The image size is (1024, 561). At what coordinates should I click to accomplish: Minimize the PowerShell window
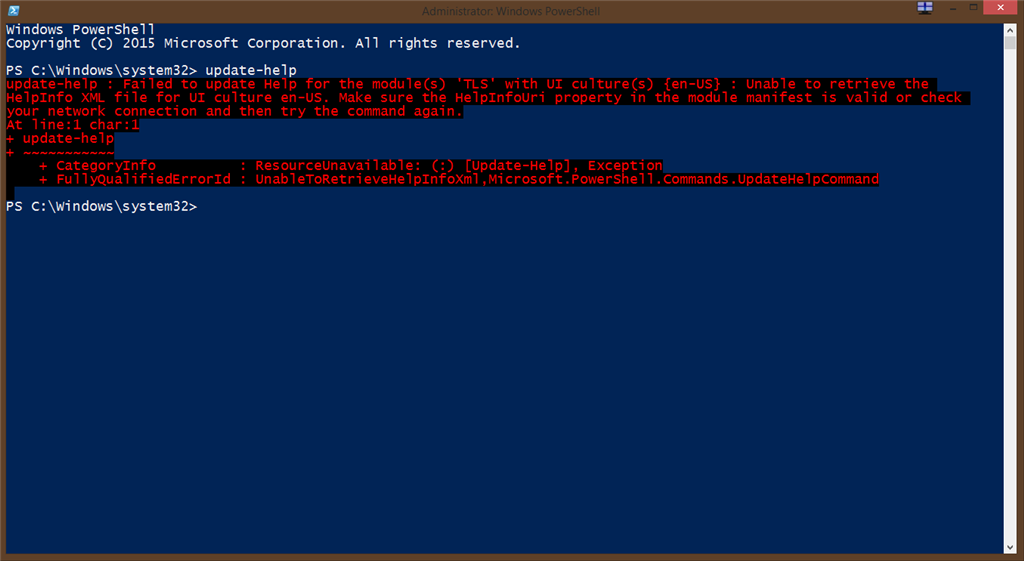click(953, 8)
